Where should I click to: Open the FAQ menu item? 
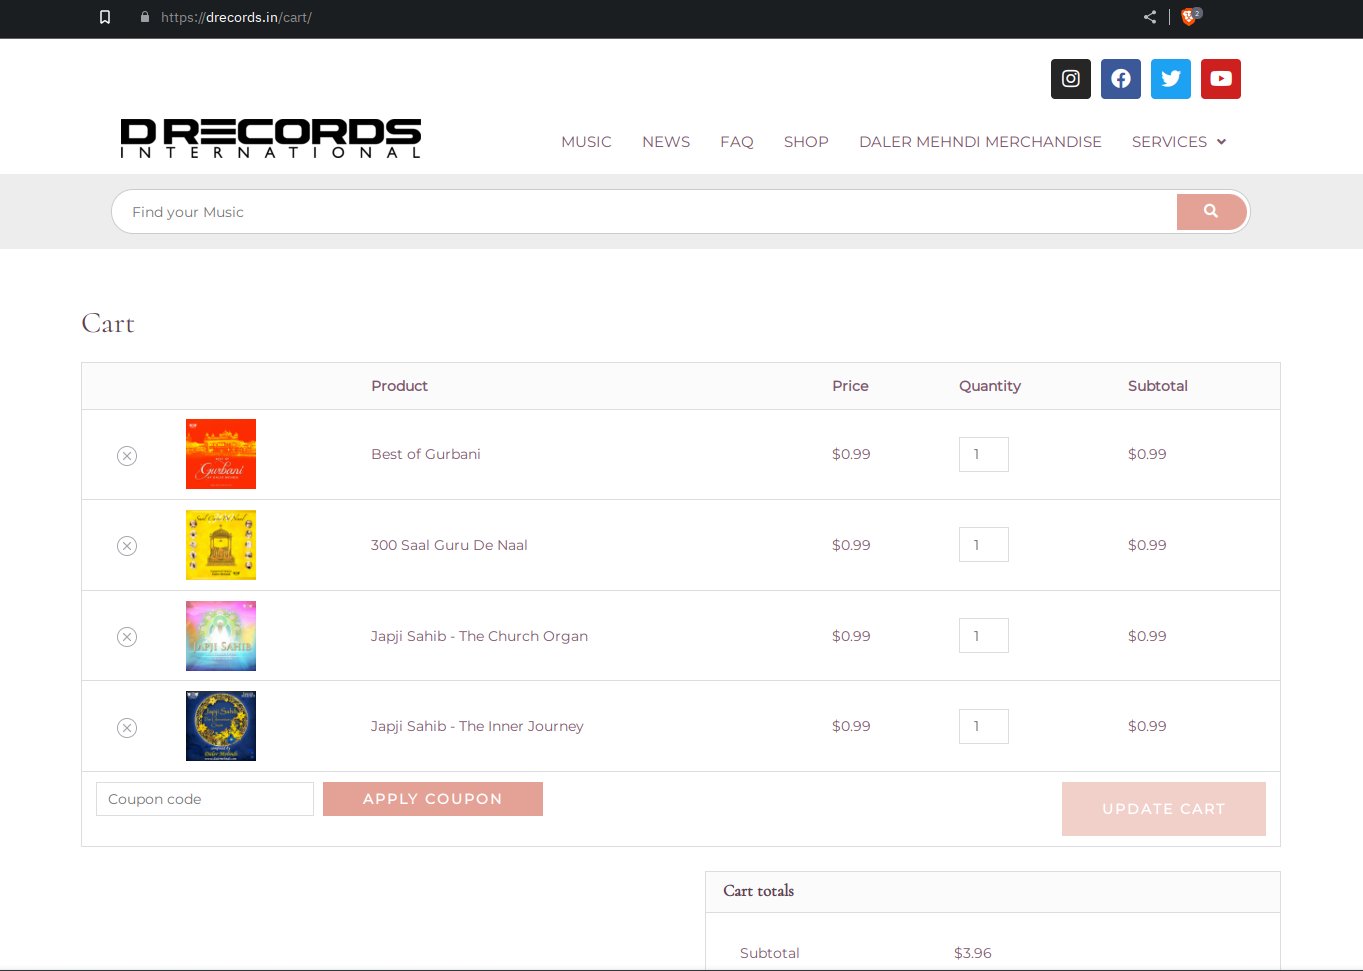(x=737, y=142)
